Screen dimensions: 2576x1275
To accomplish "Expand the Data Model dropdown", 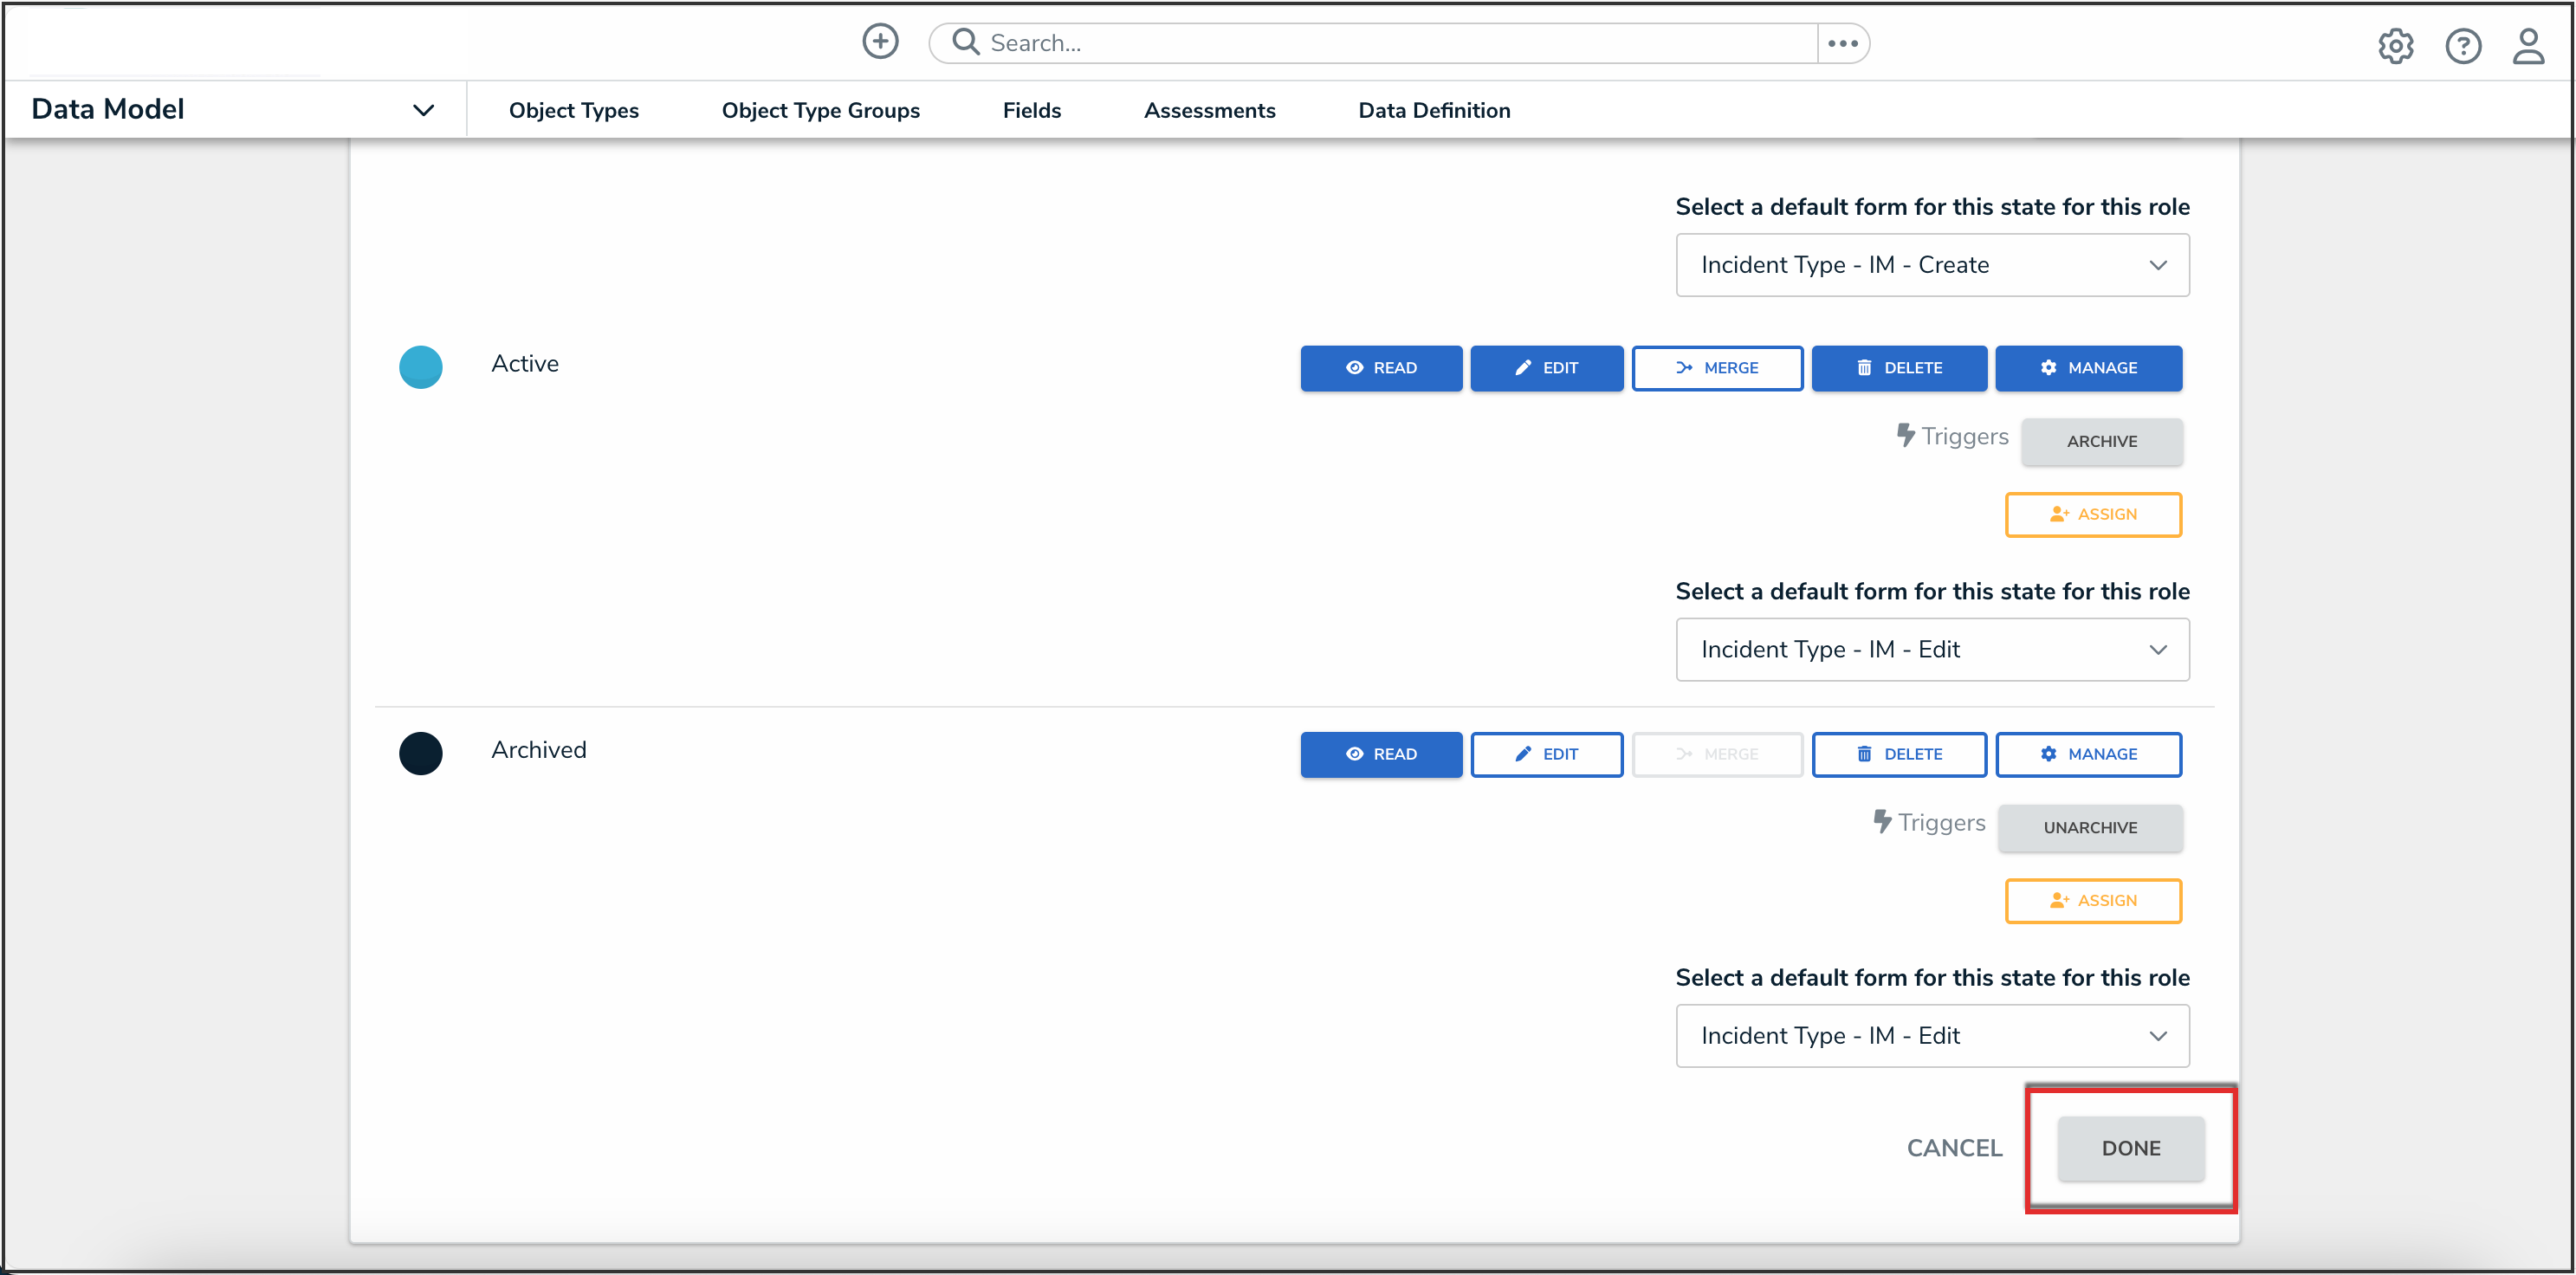I will 423,110.
